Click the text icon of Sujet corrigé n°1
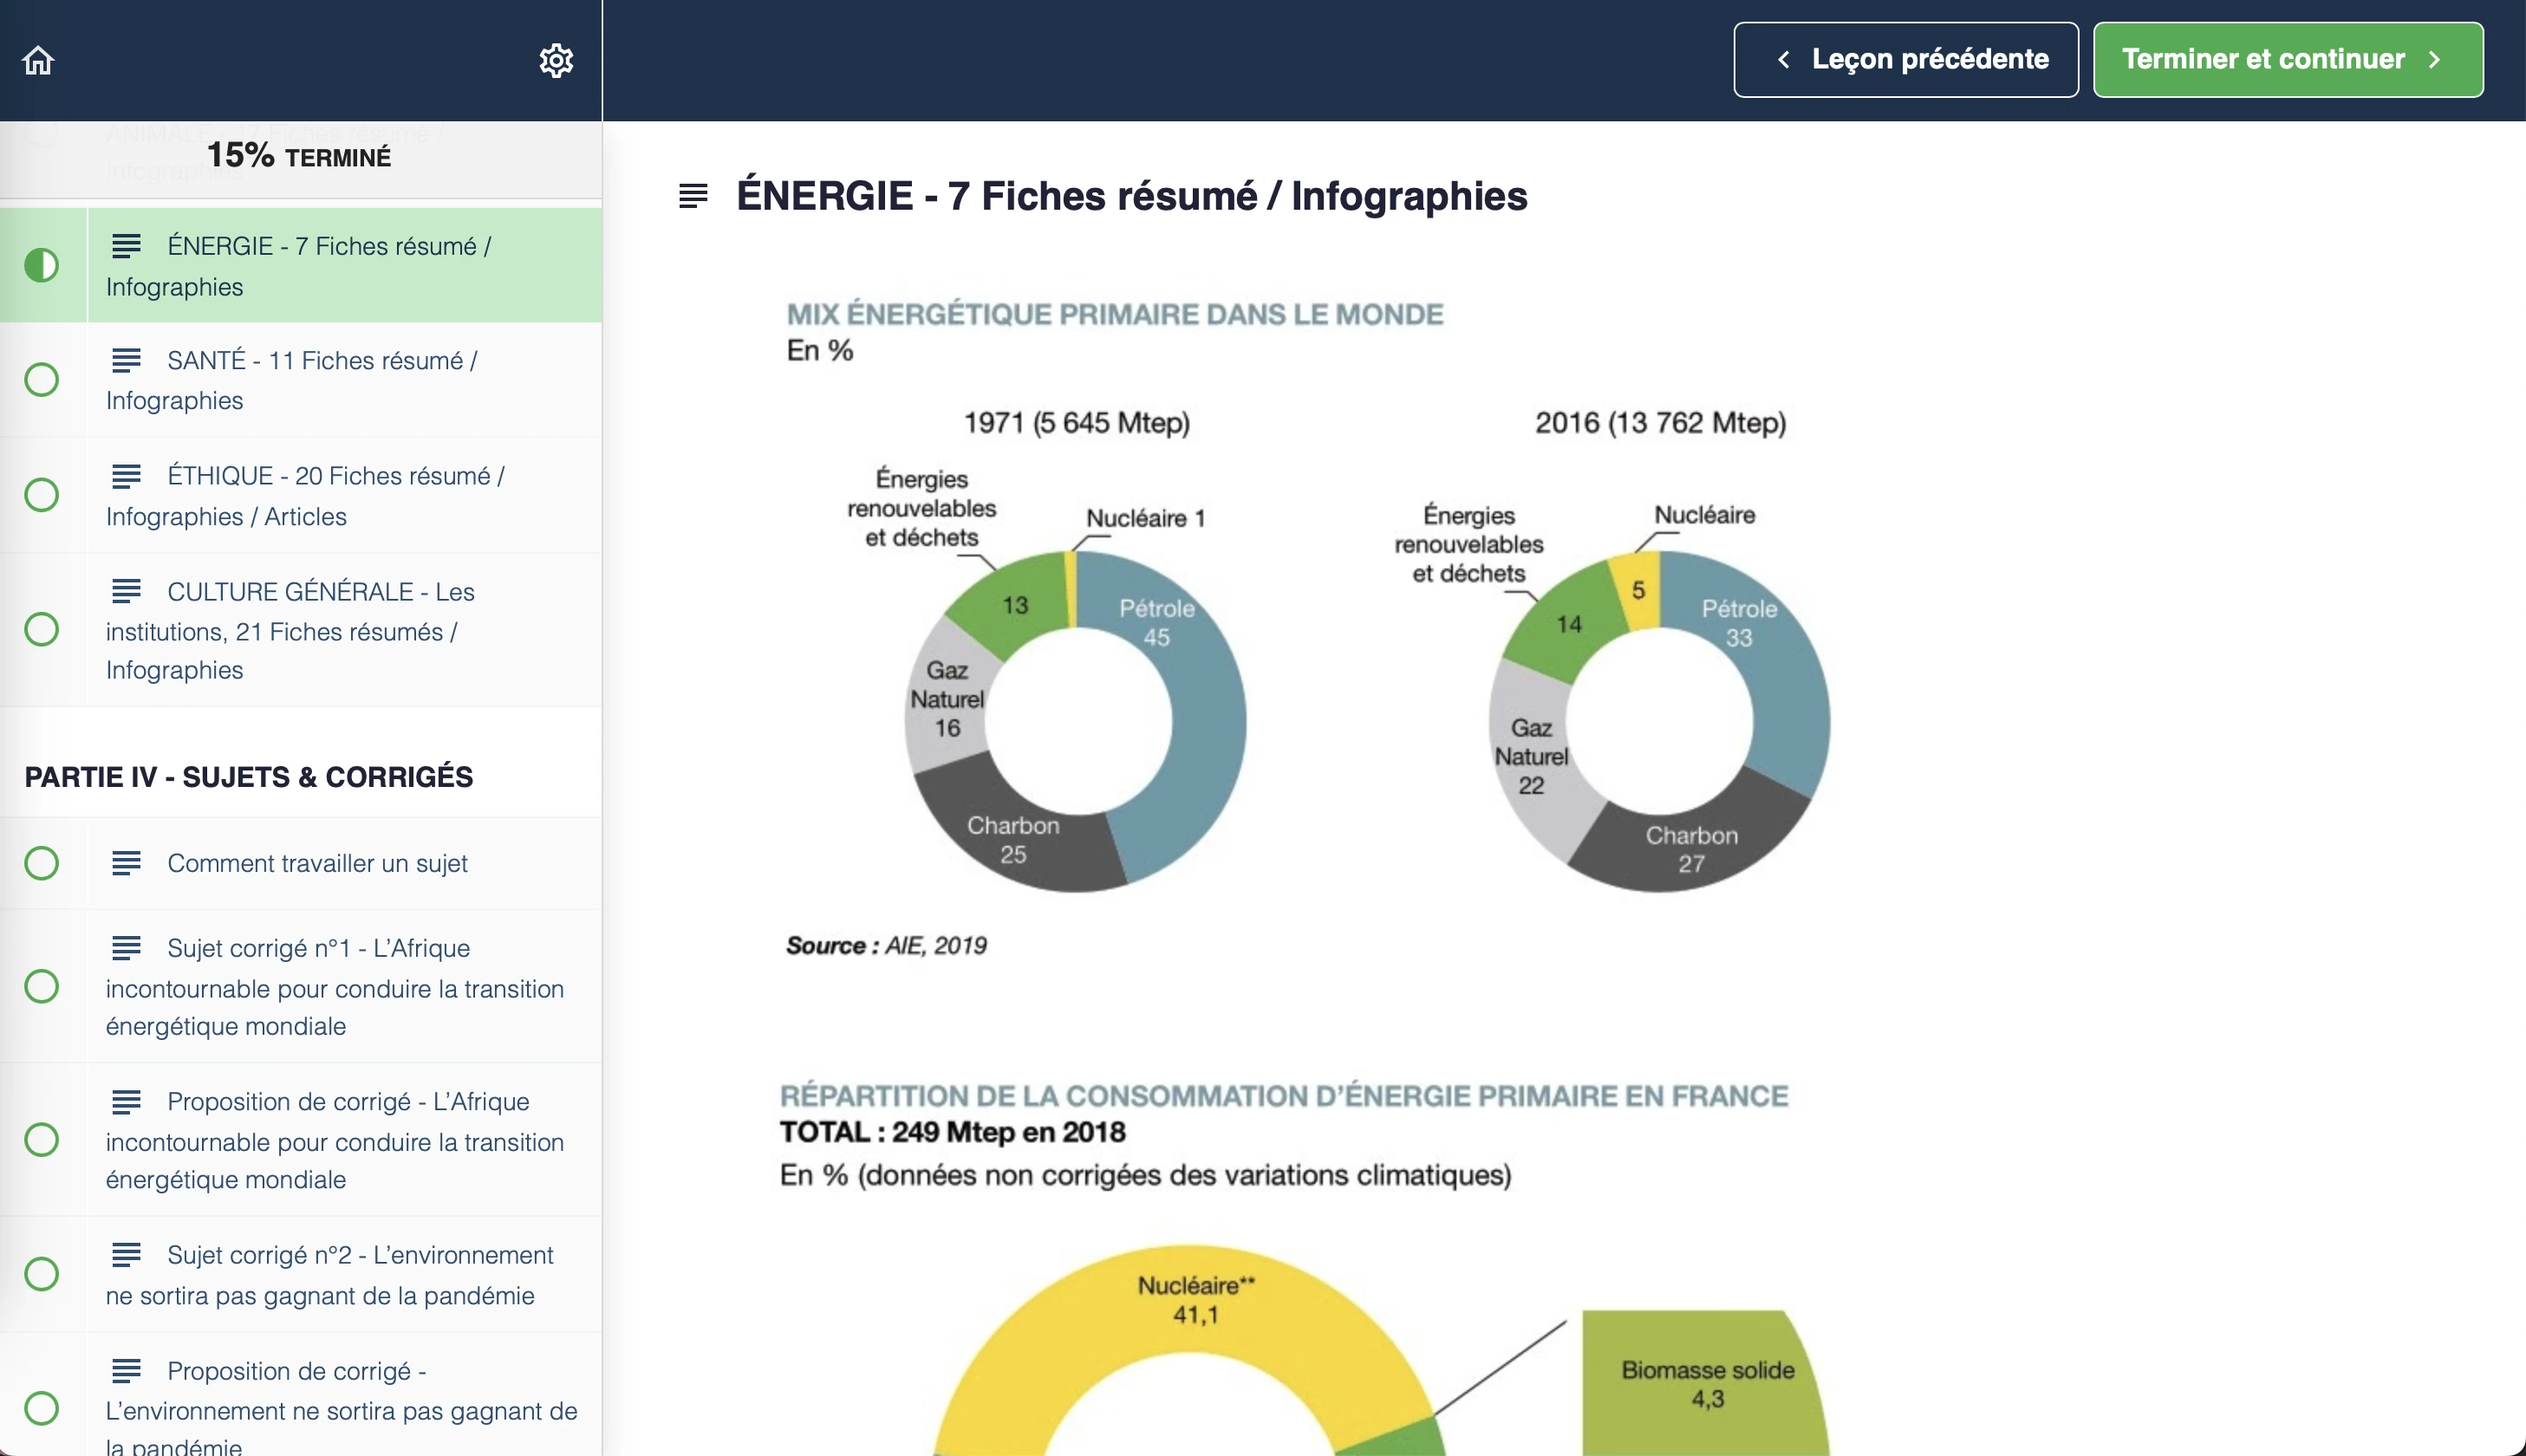Screen dimensions: 2526x1456 126,947
